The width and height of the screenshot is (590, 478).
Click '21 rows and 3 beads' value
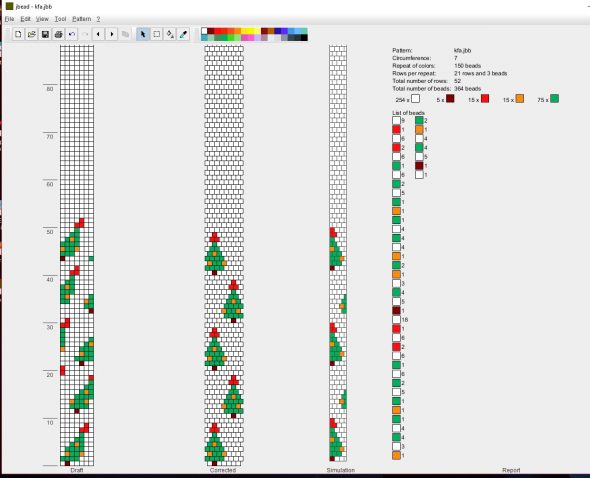tap(481, 73)
